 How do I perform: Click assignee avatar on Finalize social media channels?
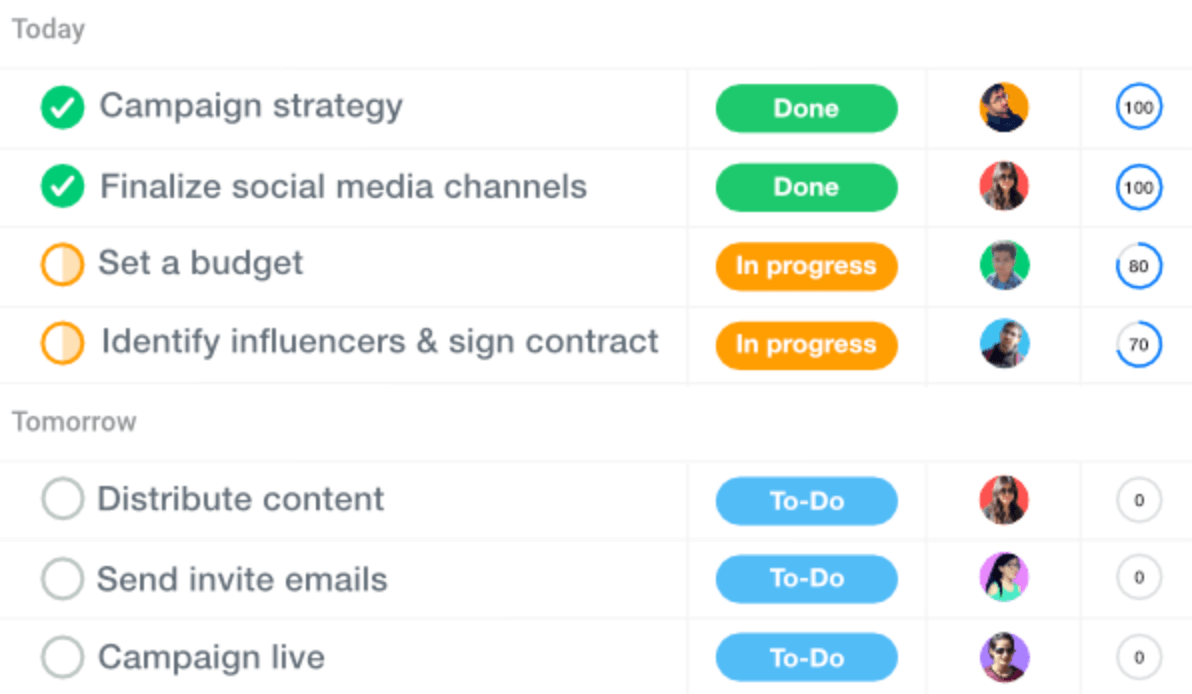pyautogui.click(x=1003, y=185)
